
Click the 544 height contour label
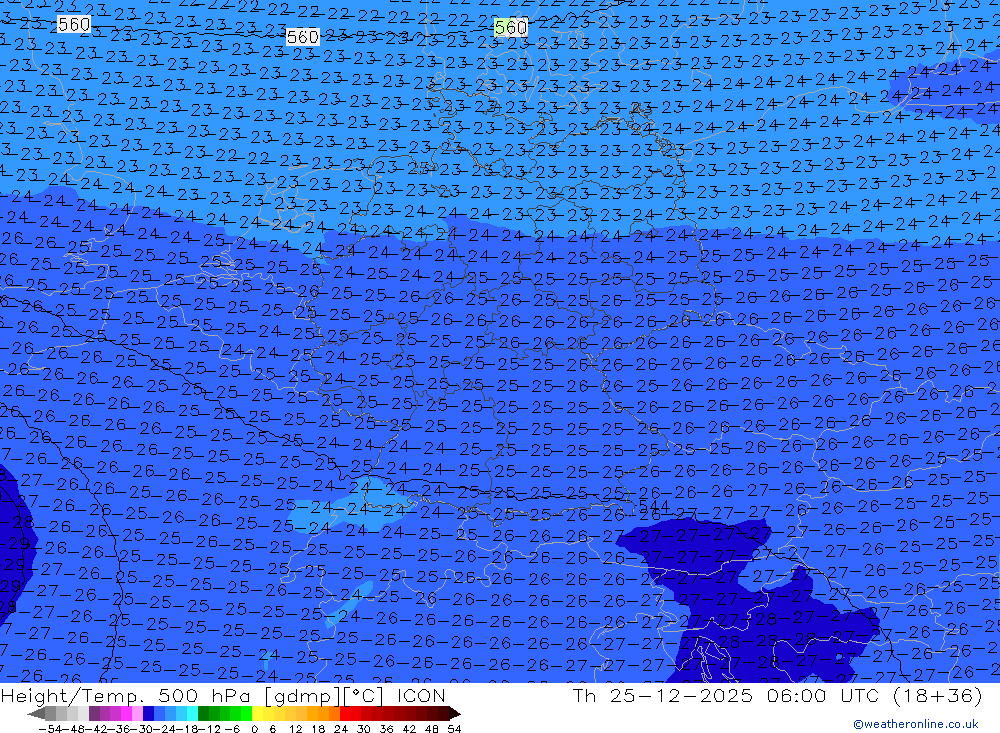[x=654, y=507]
